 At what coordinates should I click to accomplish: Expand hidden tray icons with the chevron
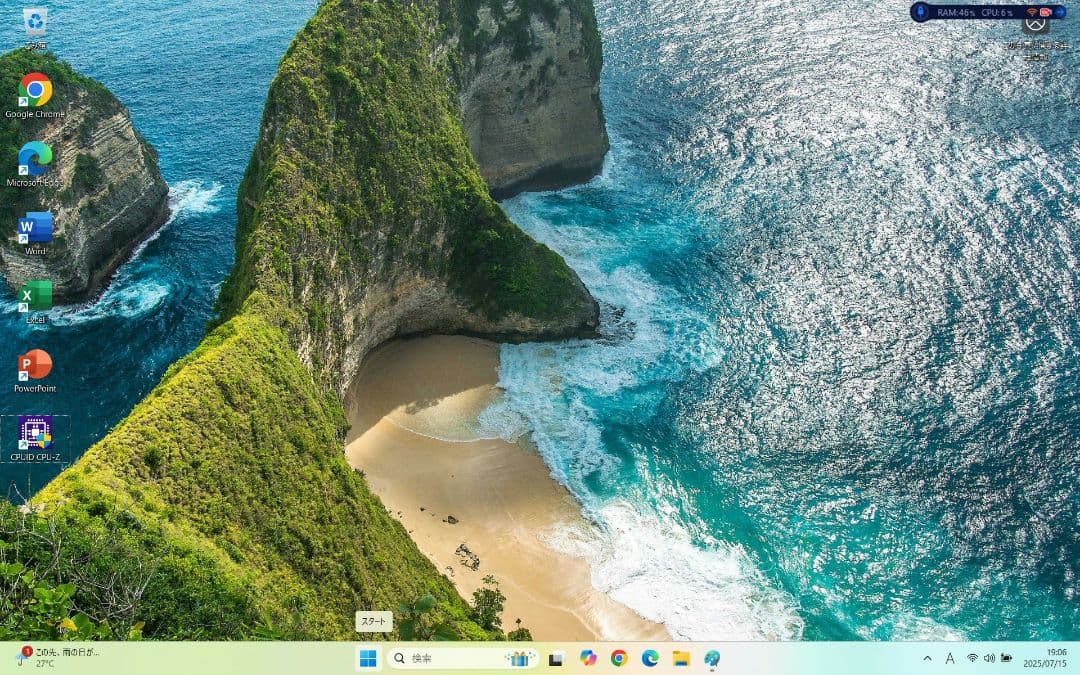click(928, 659)
